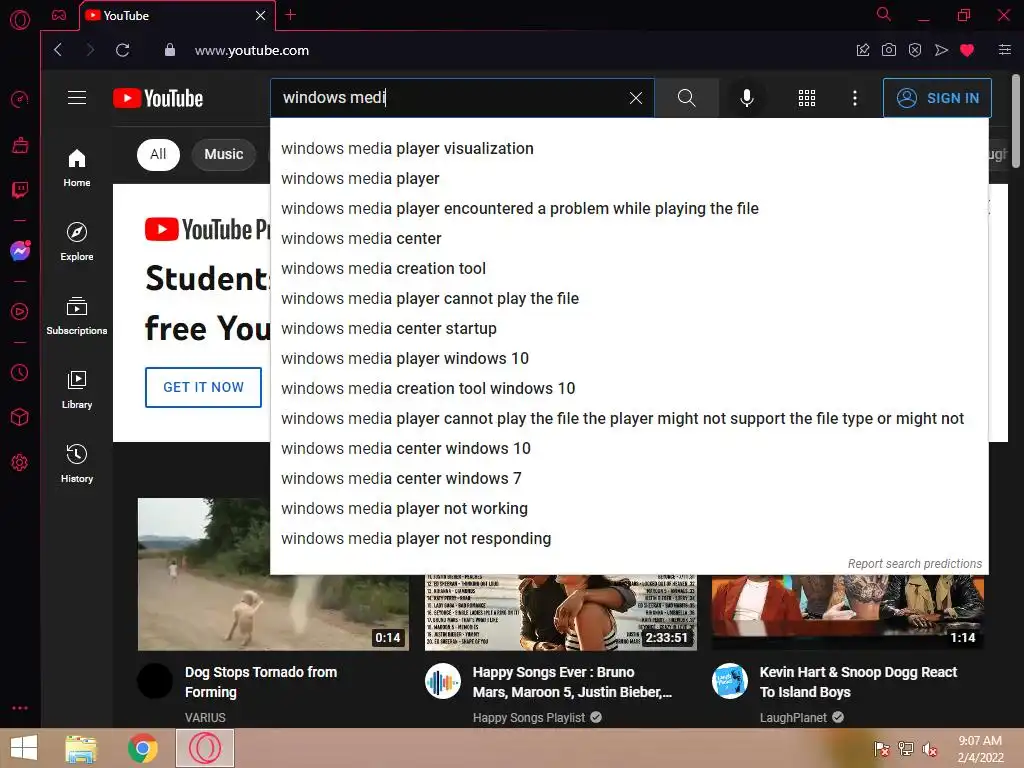Screen dimensions: 1024x768
Task: Choose suggestion "windows media player visualization"
Action: (629, 149)
